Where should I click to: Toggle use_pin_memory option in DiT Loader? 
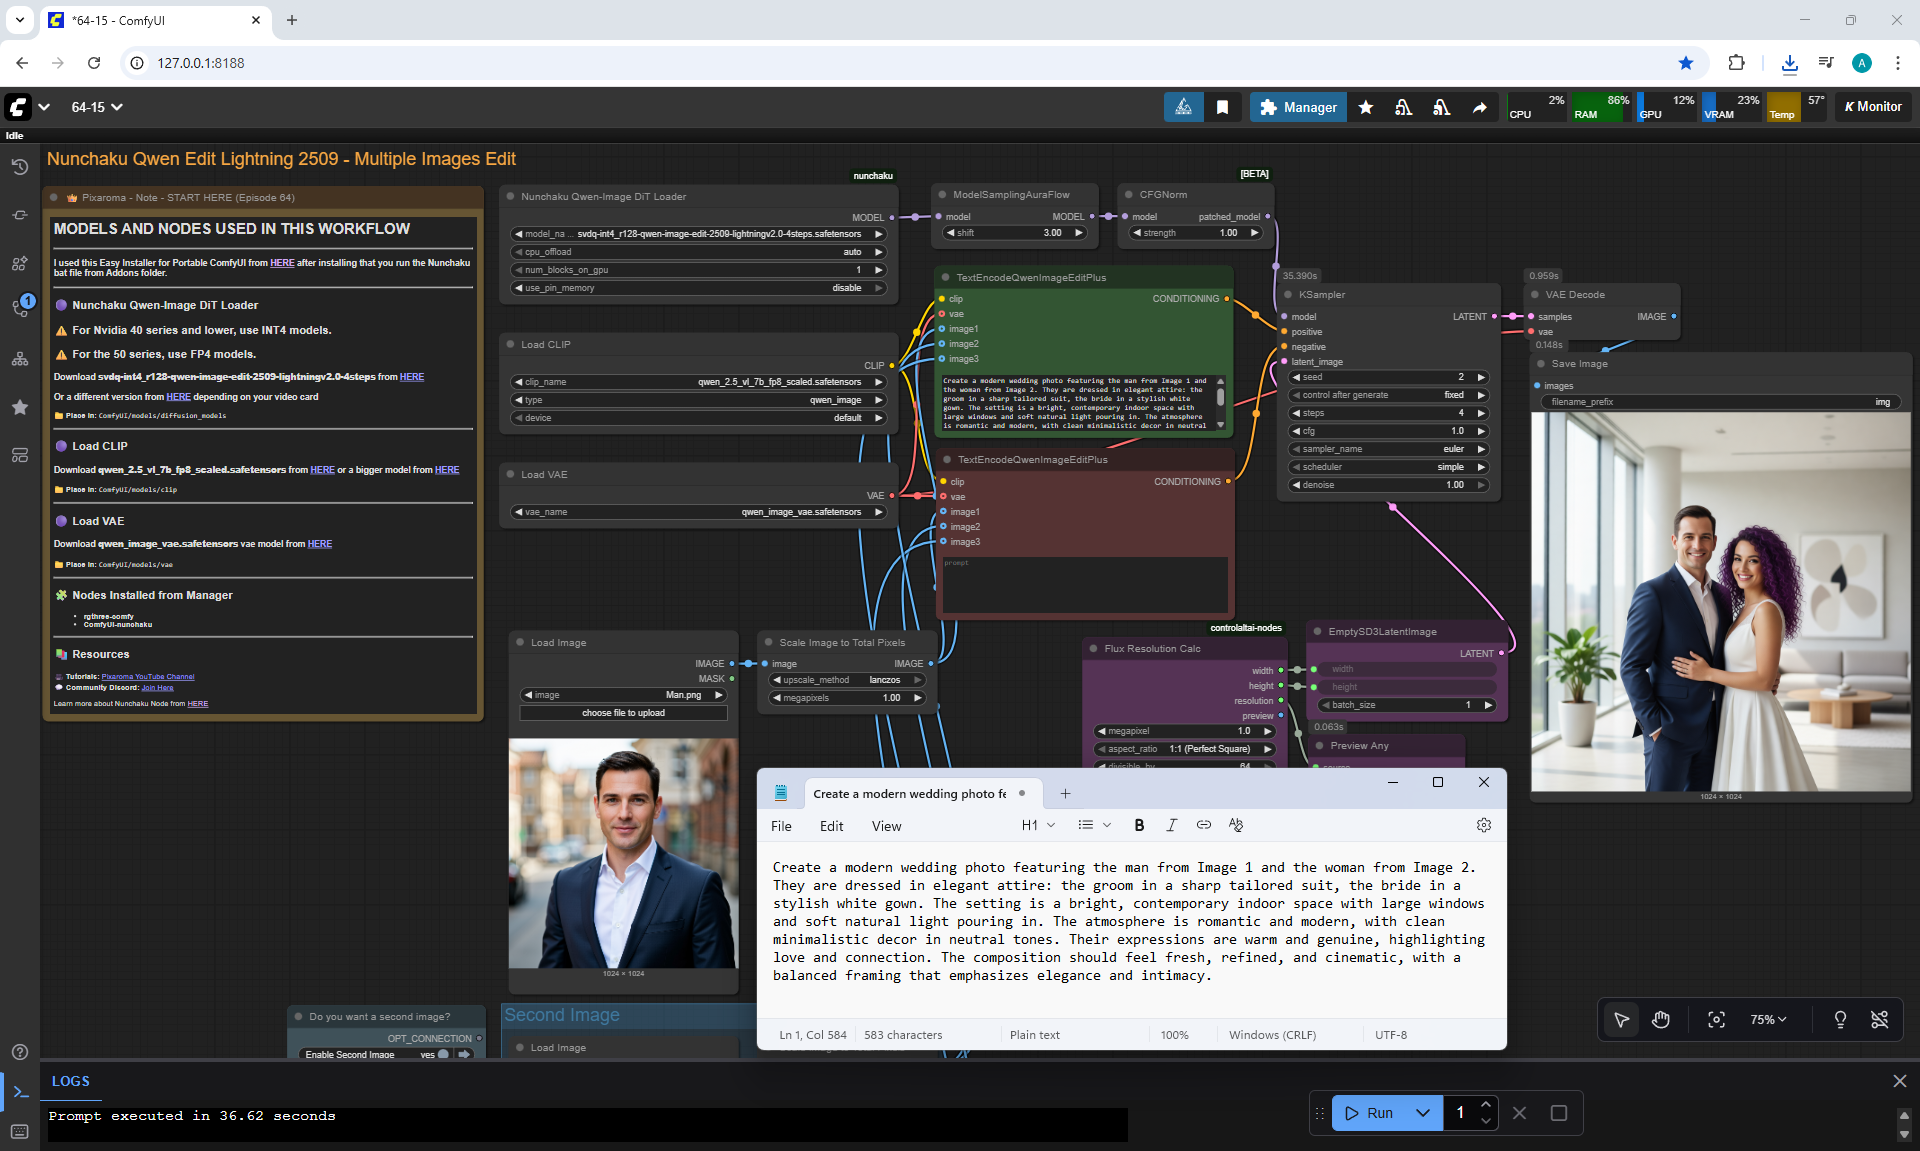(698, 288)
